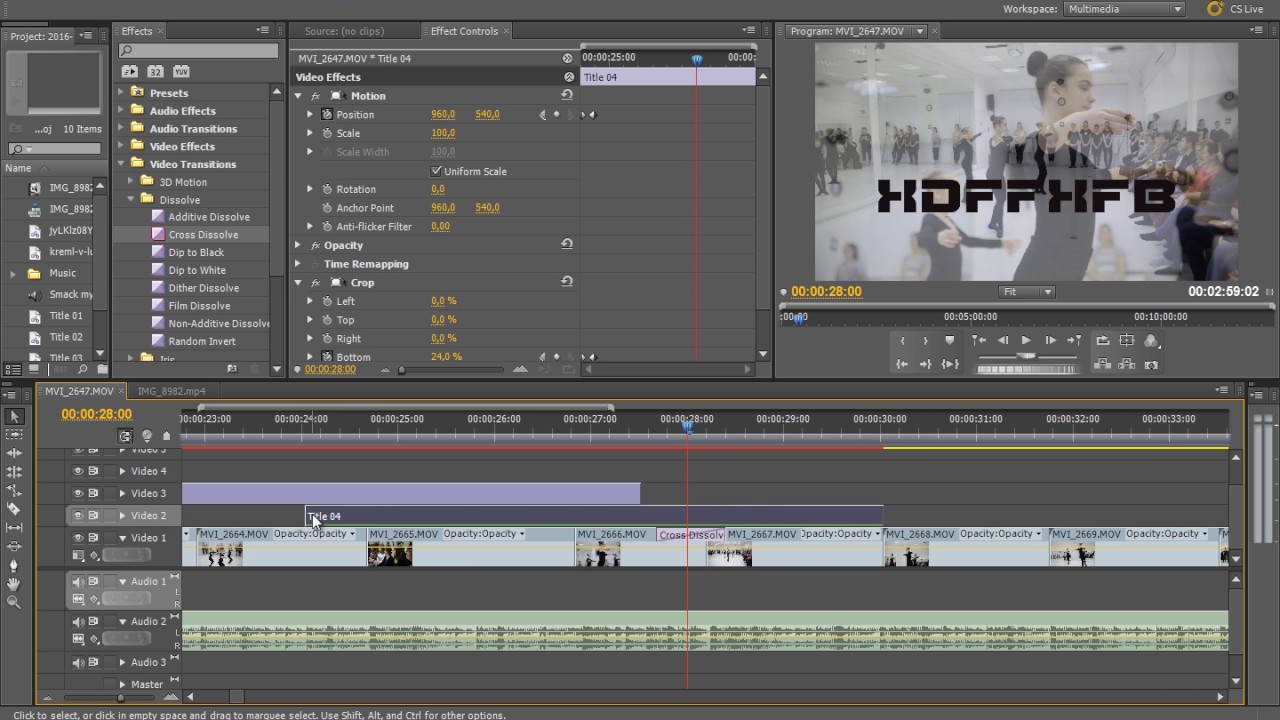Select Dip to Black transition

196,252
